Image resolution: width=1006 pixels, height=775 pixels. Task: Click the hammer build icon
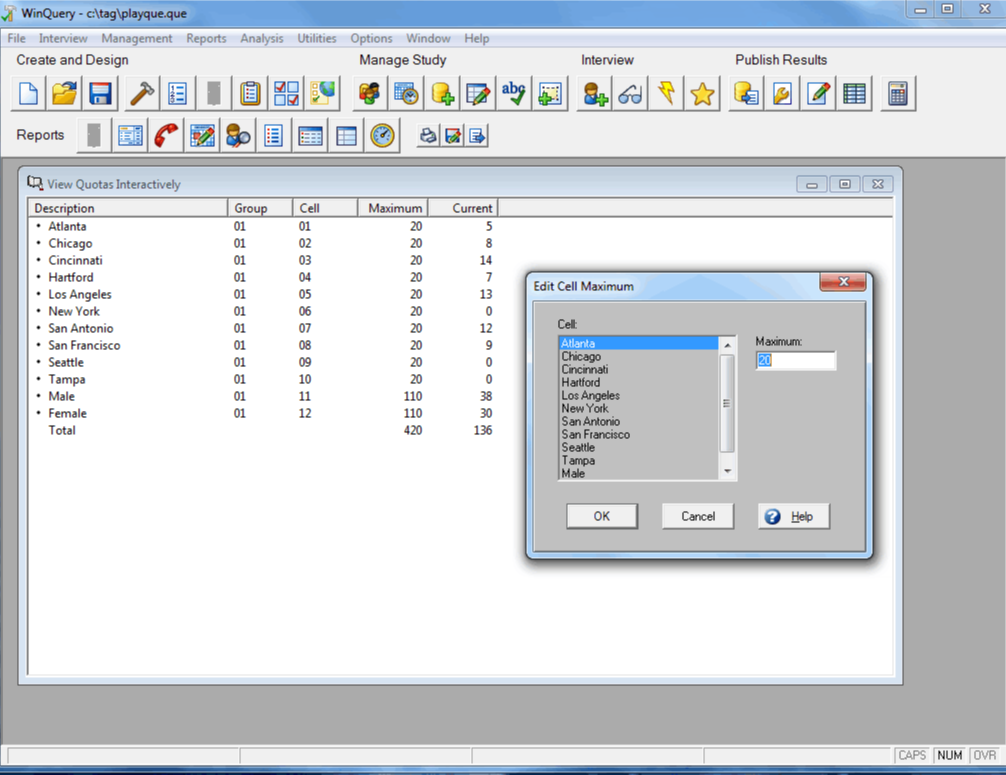(x=142, y=94)
